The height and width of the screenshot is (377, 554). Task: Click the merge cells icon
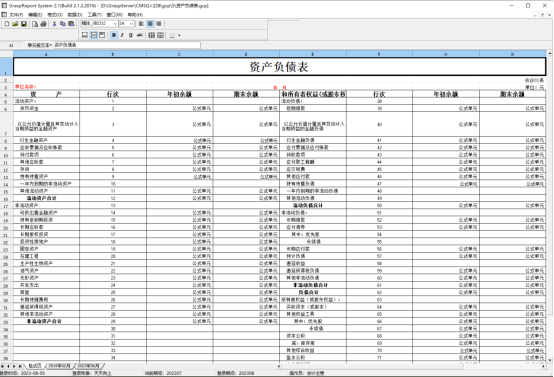(x=152, y=35)
